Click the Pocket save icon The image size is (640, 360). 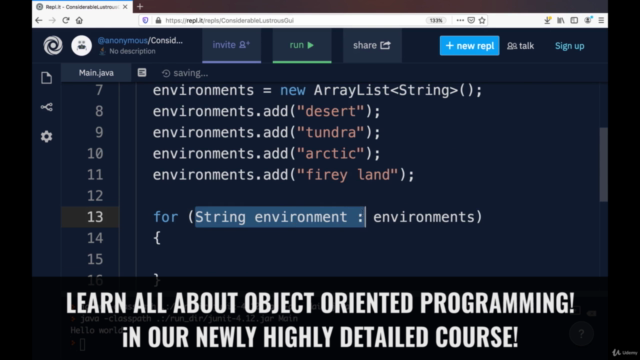tap(471, 20)
